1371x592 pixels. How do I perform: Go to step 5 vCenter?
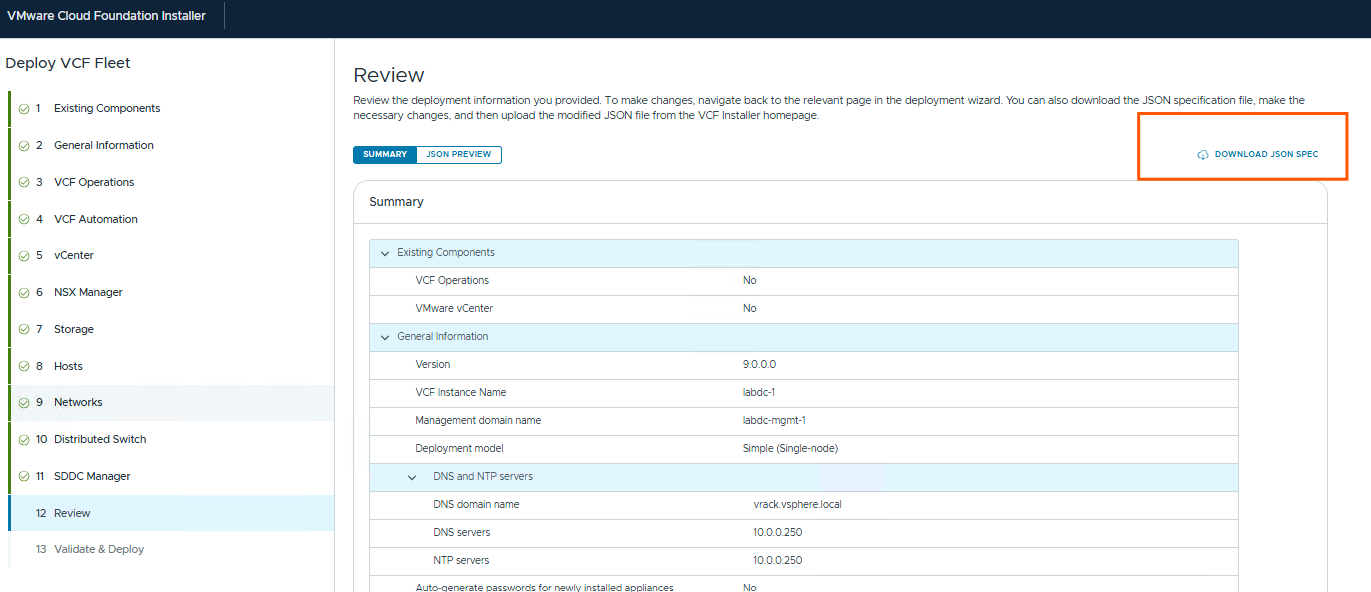point(171,255)
